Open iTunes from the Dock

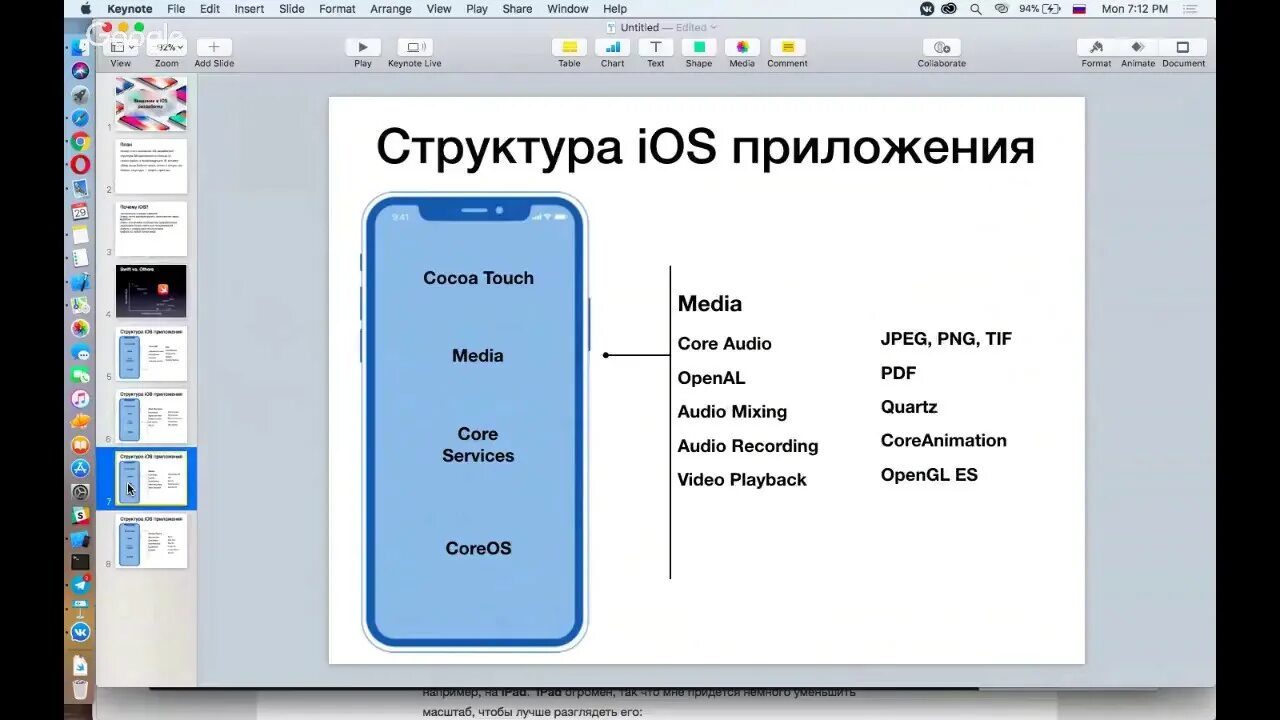coord(80,398)
